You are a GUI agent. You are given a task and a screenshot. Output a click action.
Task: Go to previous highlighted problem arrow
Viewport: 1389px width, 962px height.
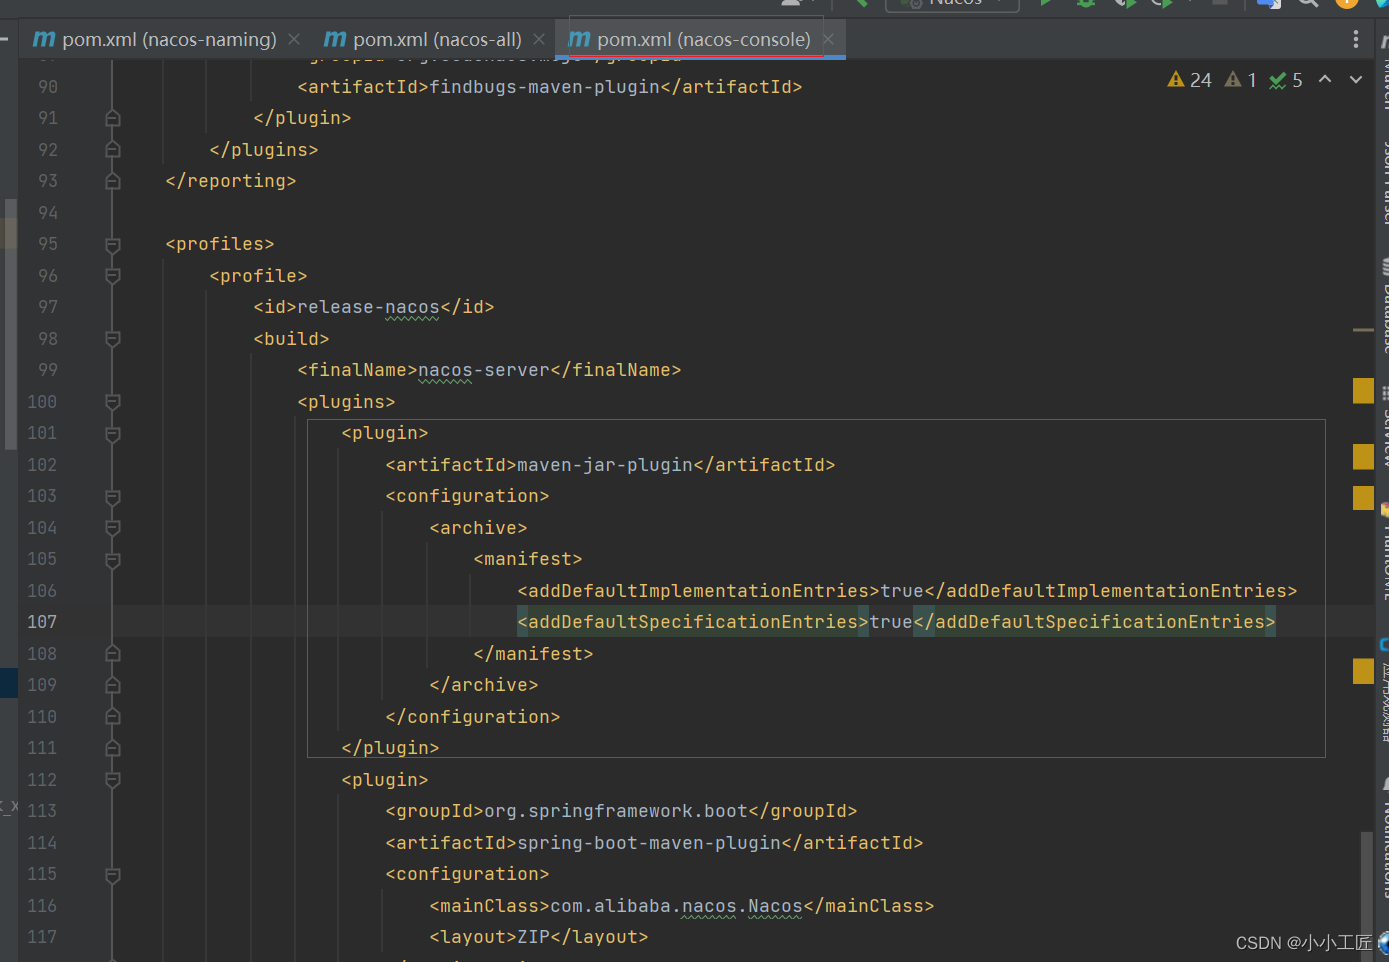(x=1325, y=79)
